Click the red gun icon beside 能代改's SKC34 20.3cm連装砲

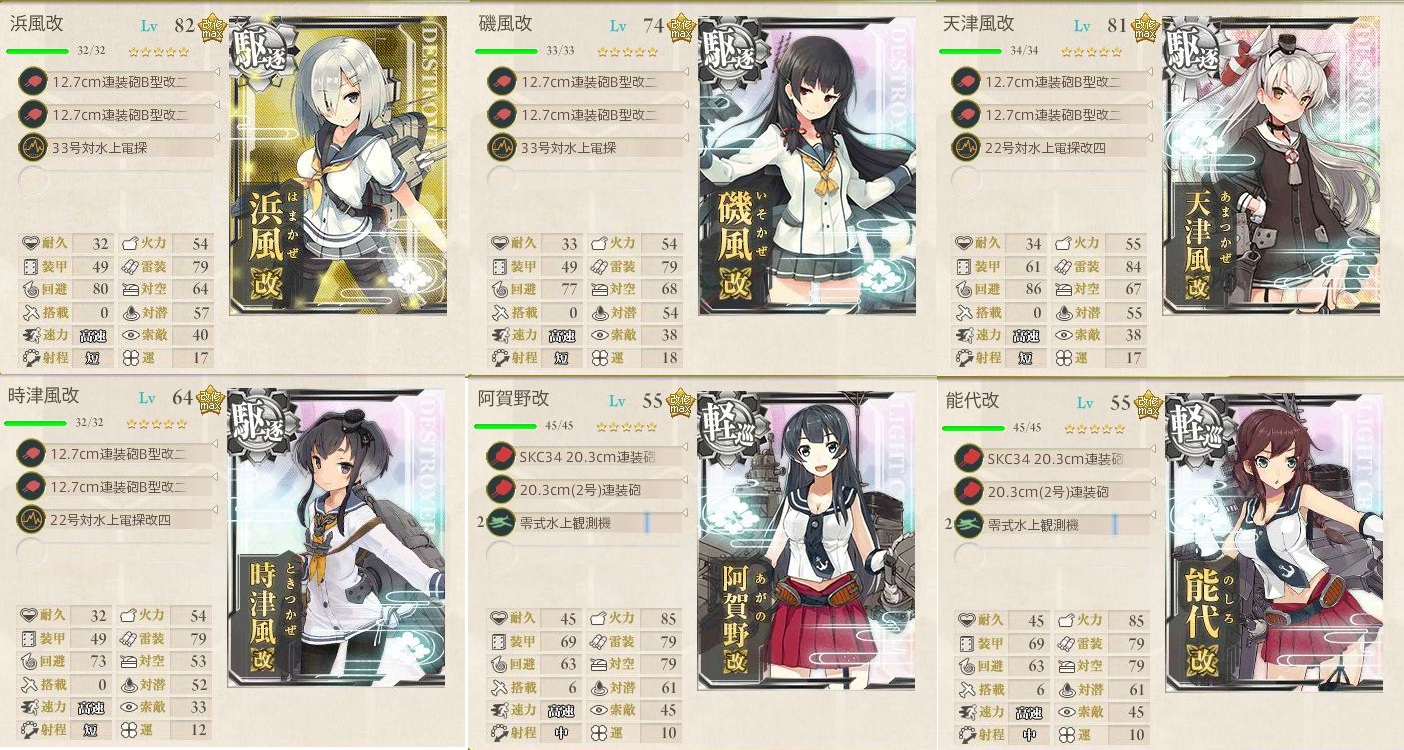(968, 459)
